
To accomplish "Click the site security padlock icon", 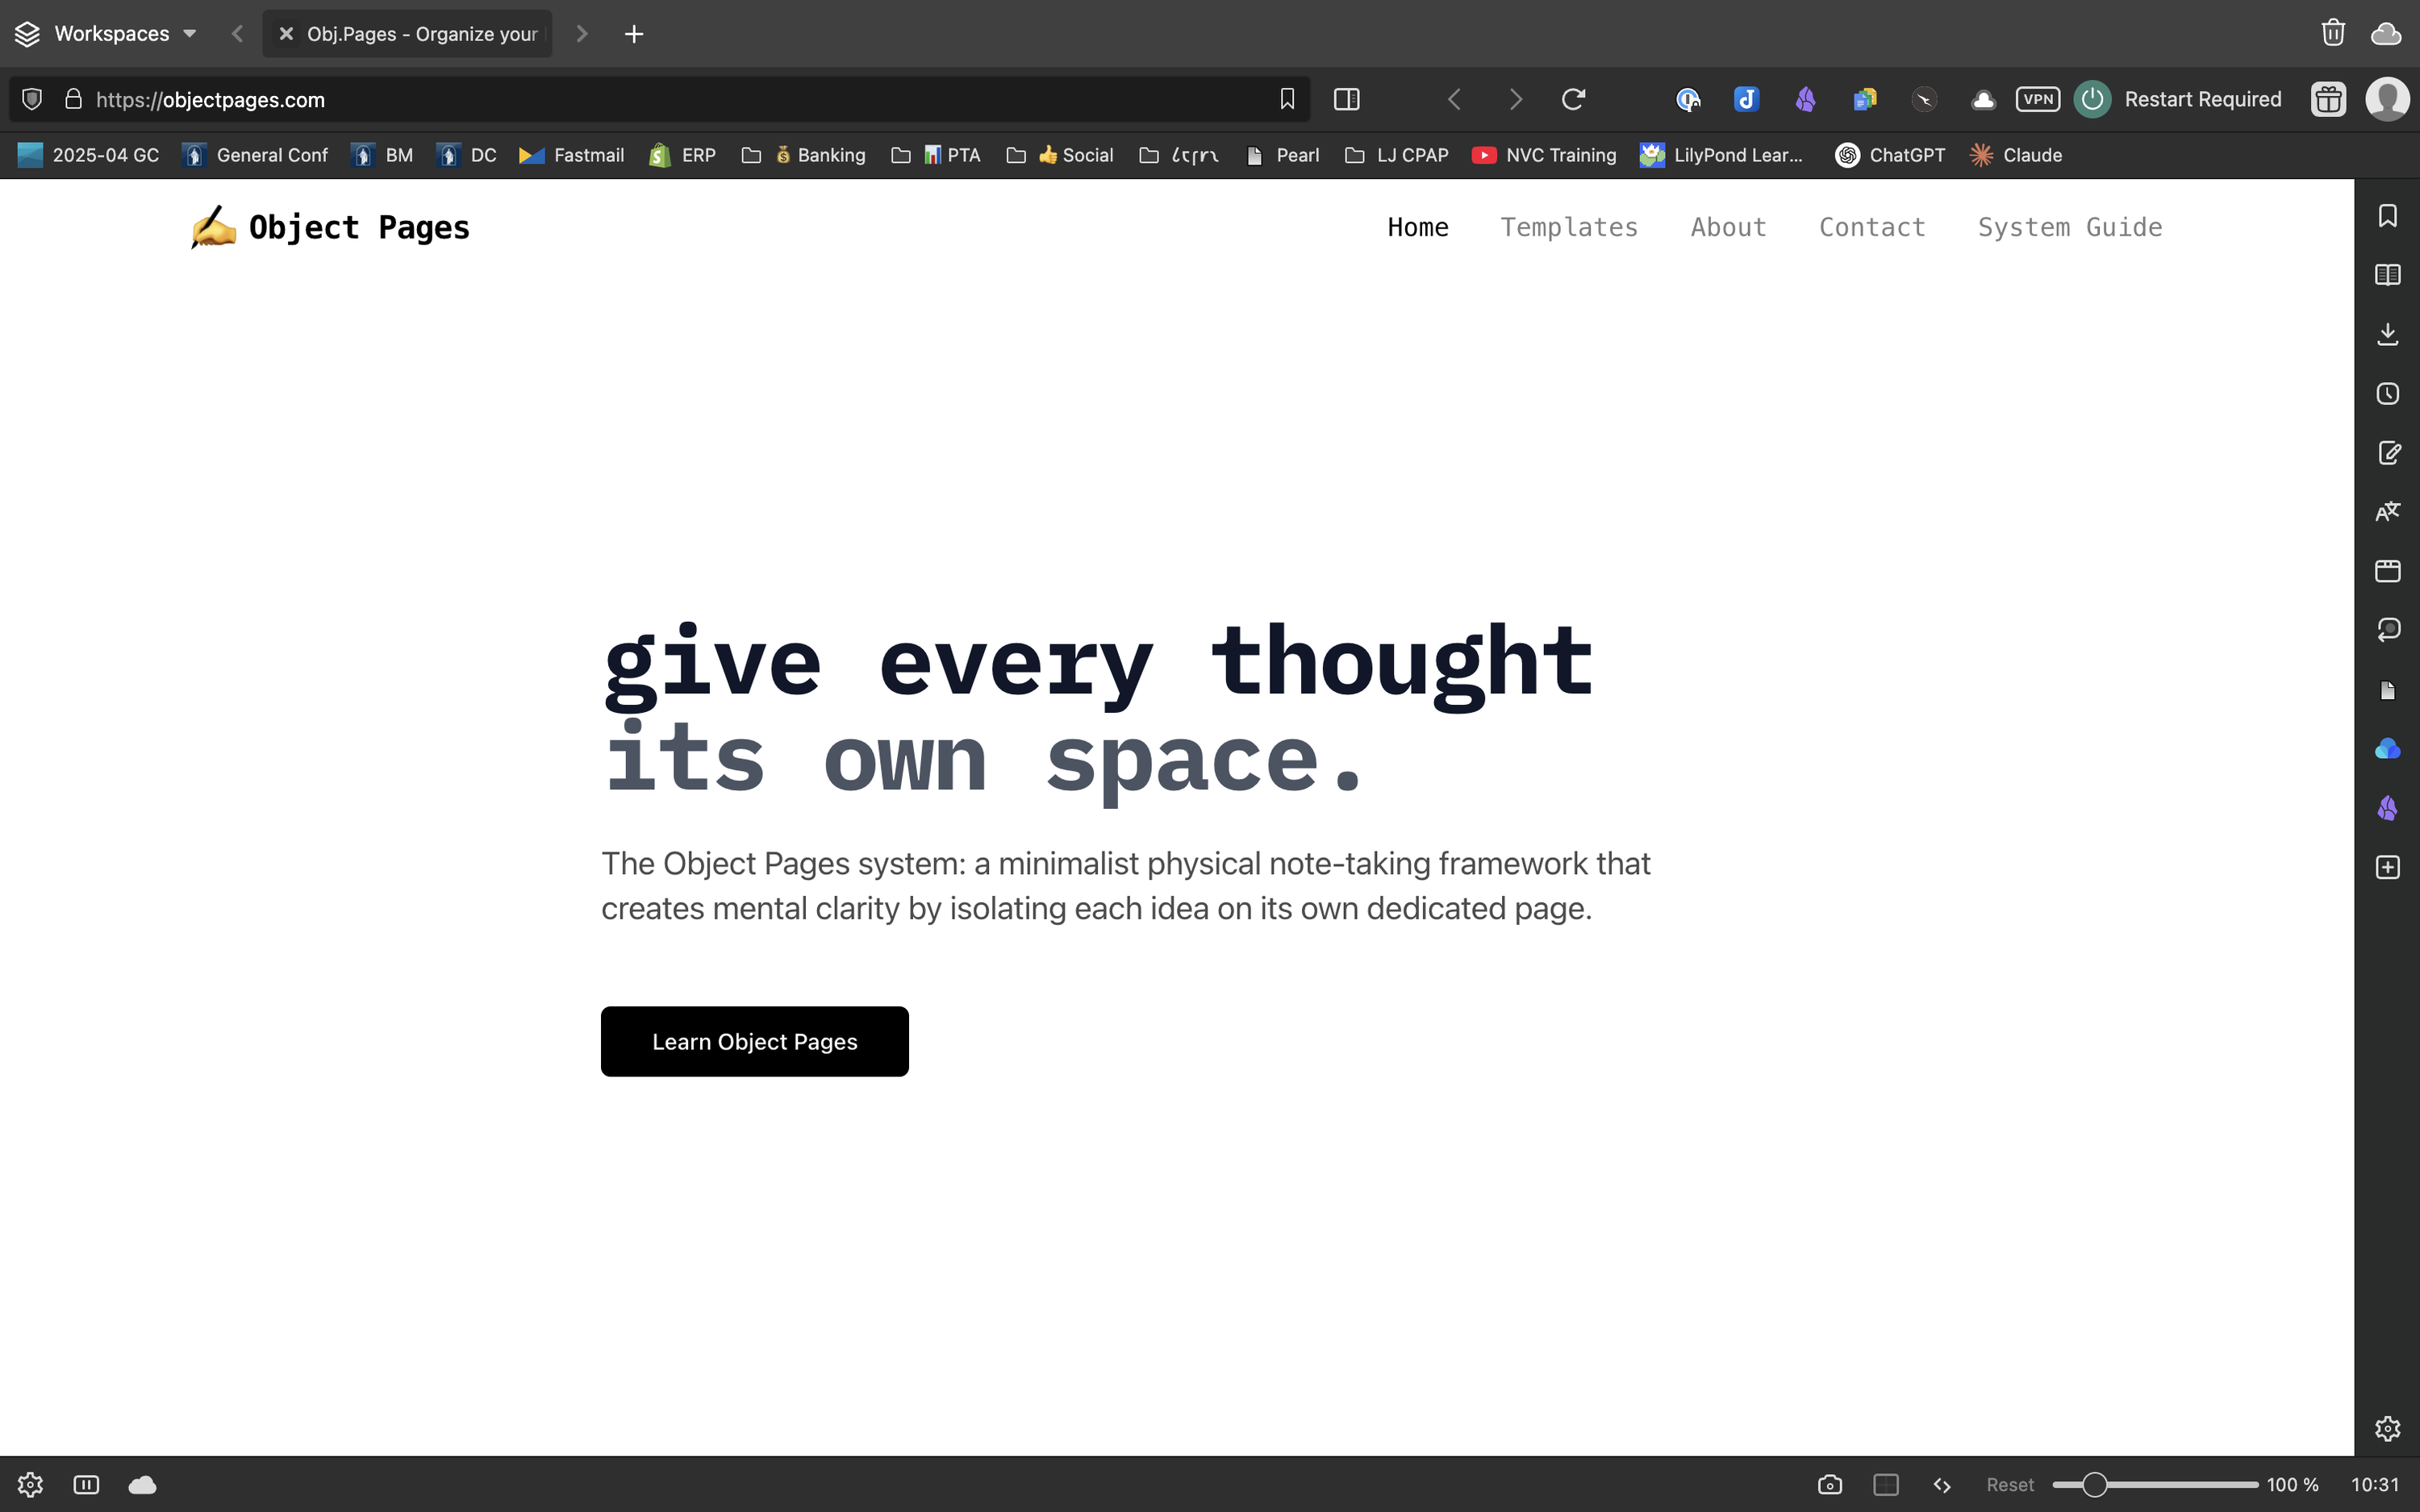I will [x=73, y=99].
